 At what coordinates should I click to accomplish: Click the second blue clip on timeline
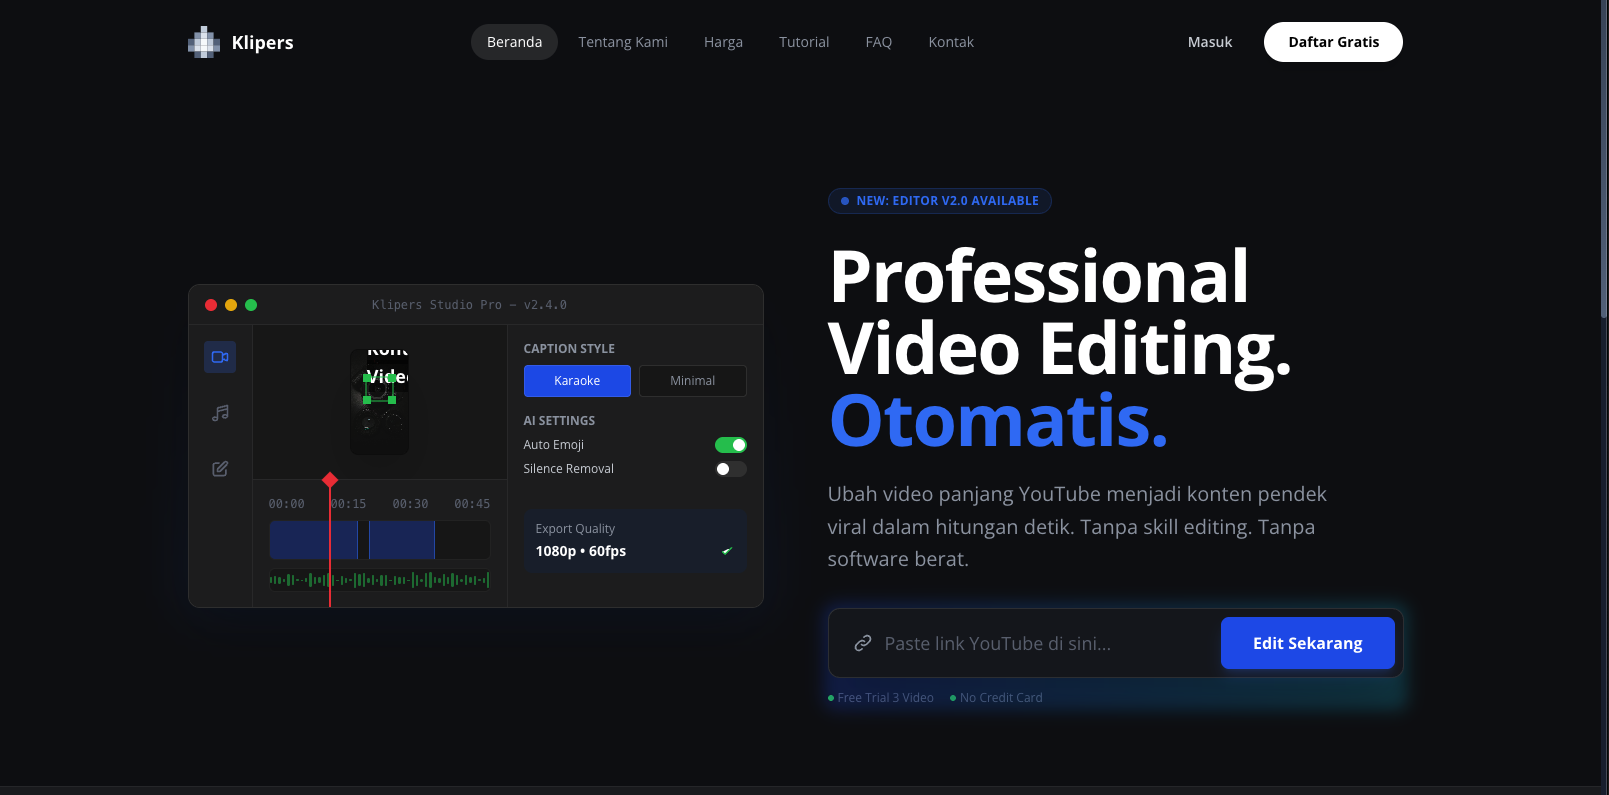point(401,540)
